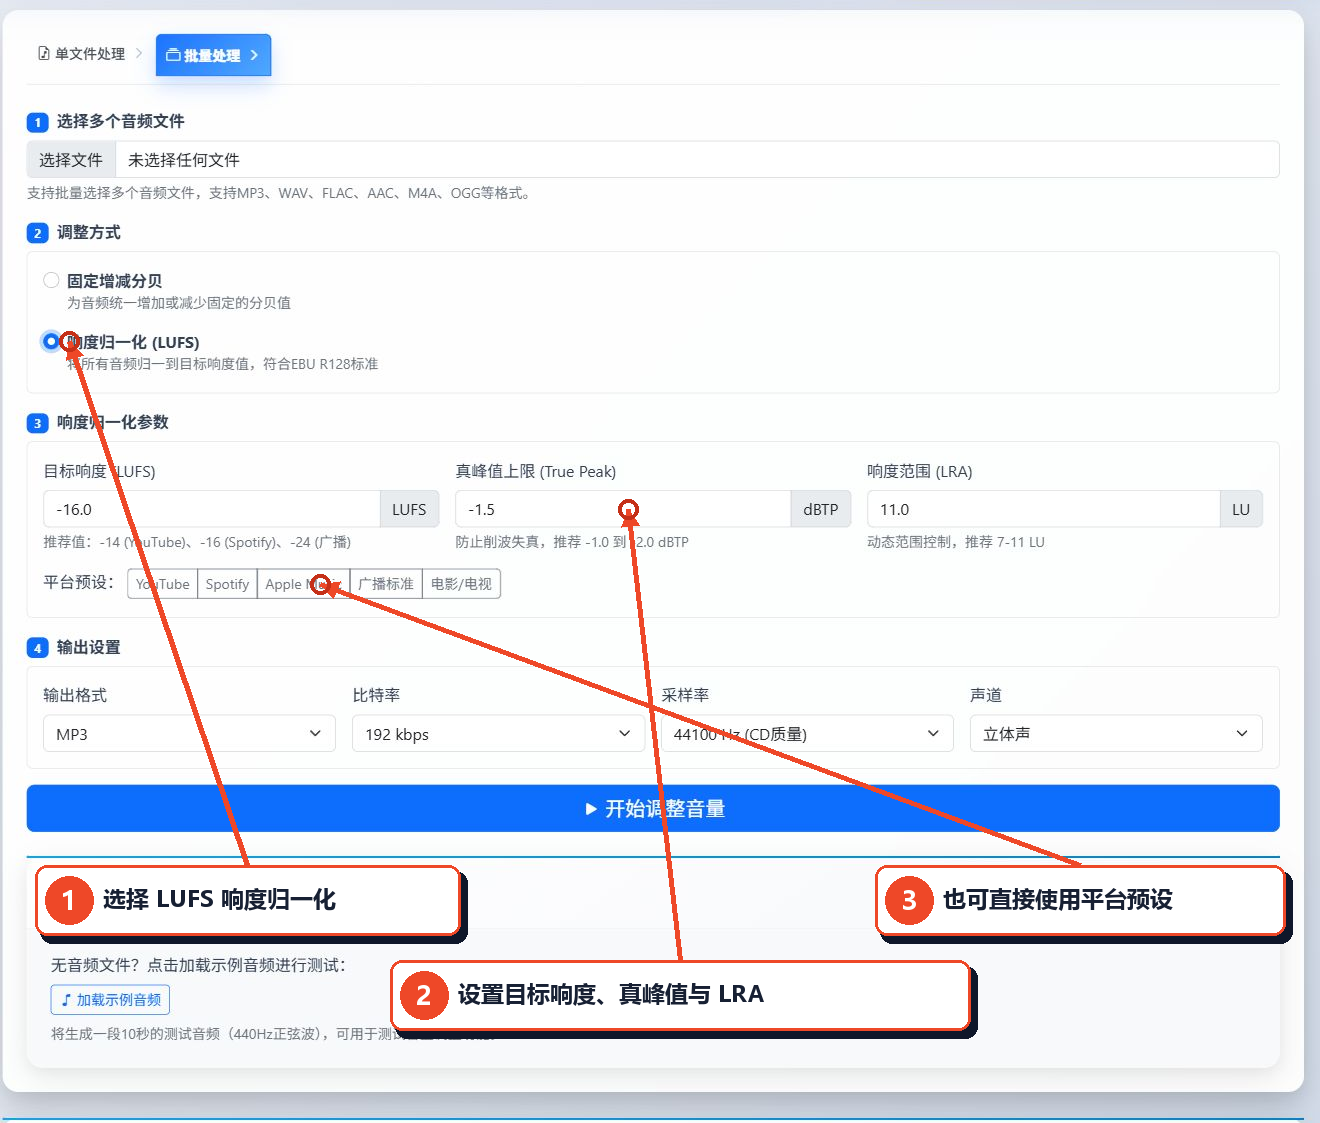
Task: Focus the 响度范围 field showing 11.0
Action: [1043, 509]
